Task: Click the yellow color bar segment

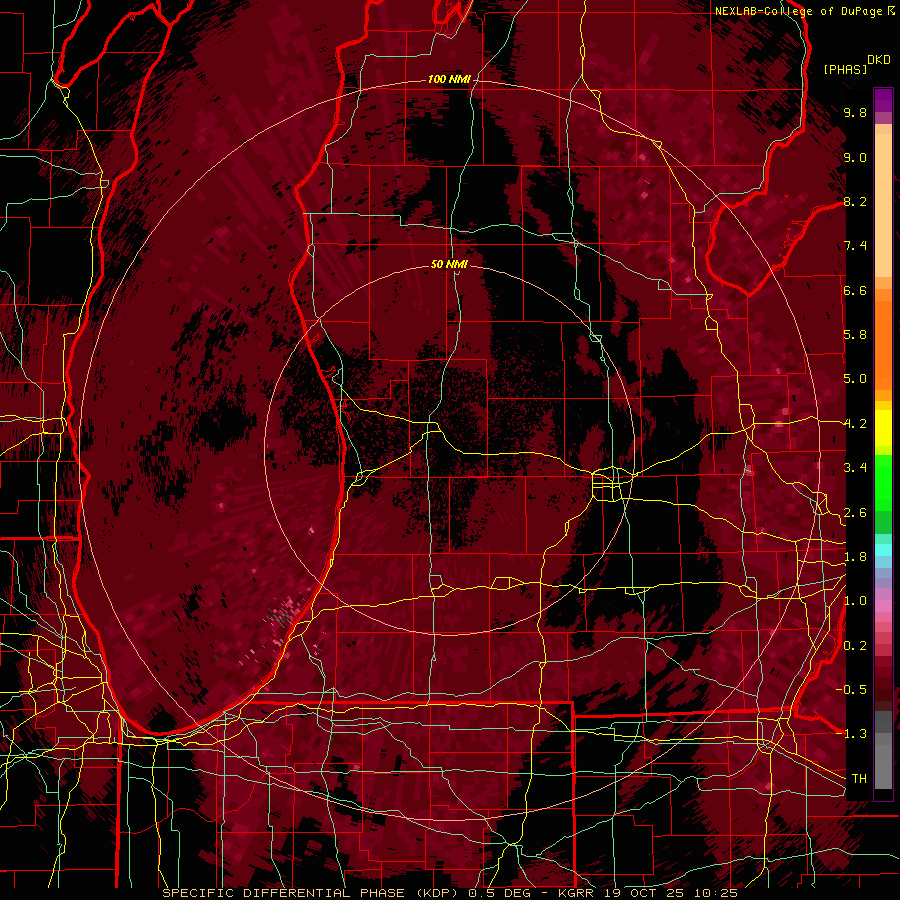Action: (883, 428)
